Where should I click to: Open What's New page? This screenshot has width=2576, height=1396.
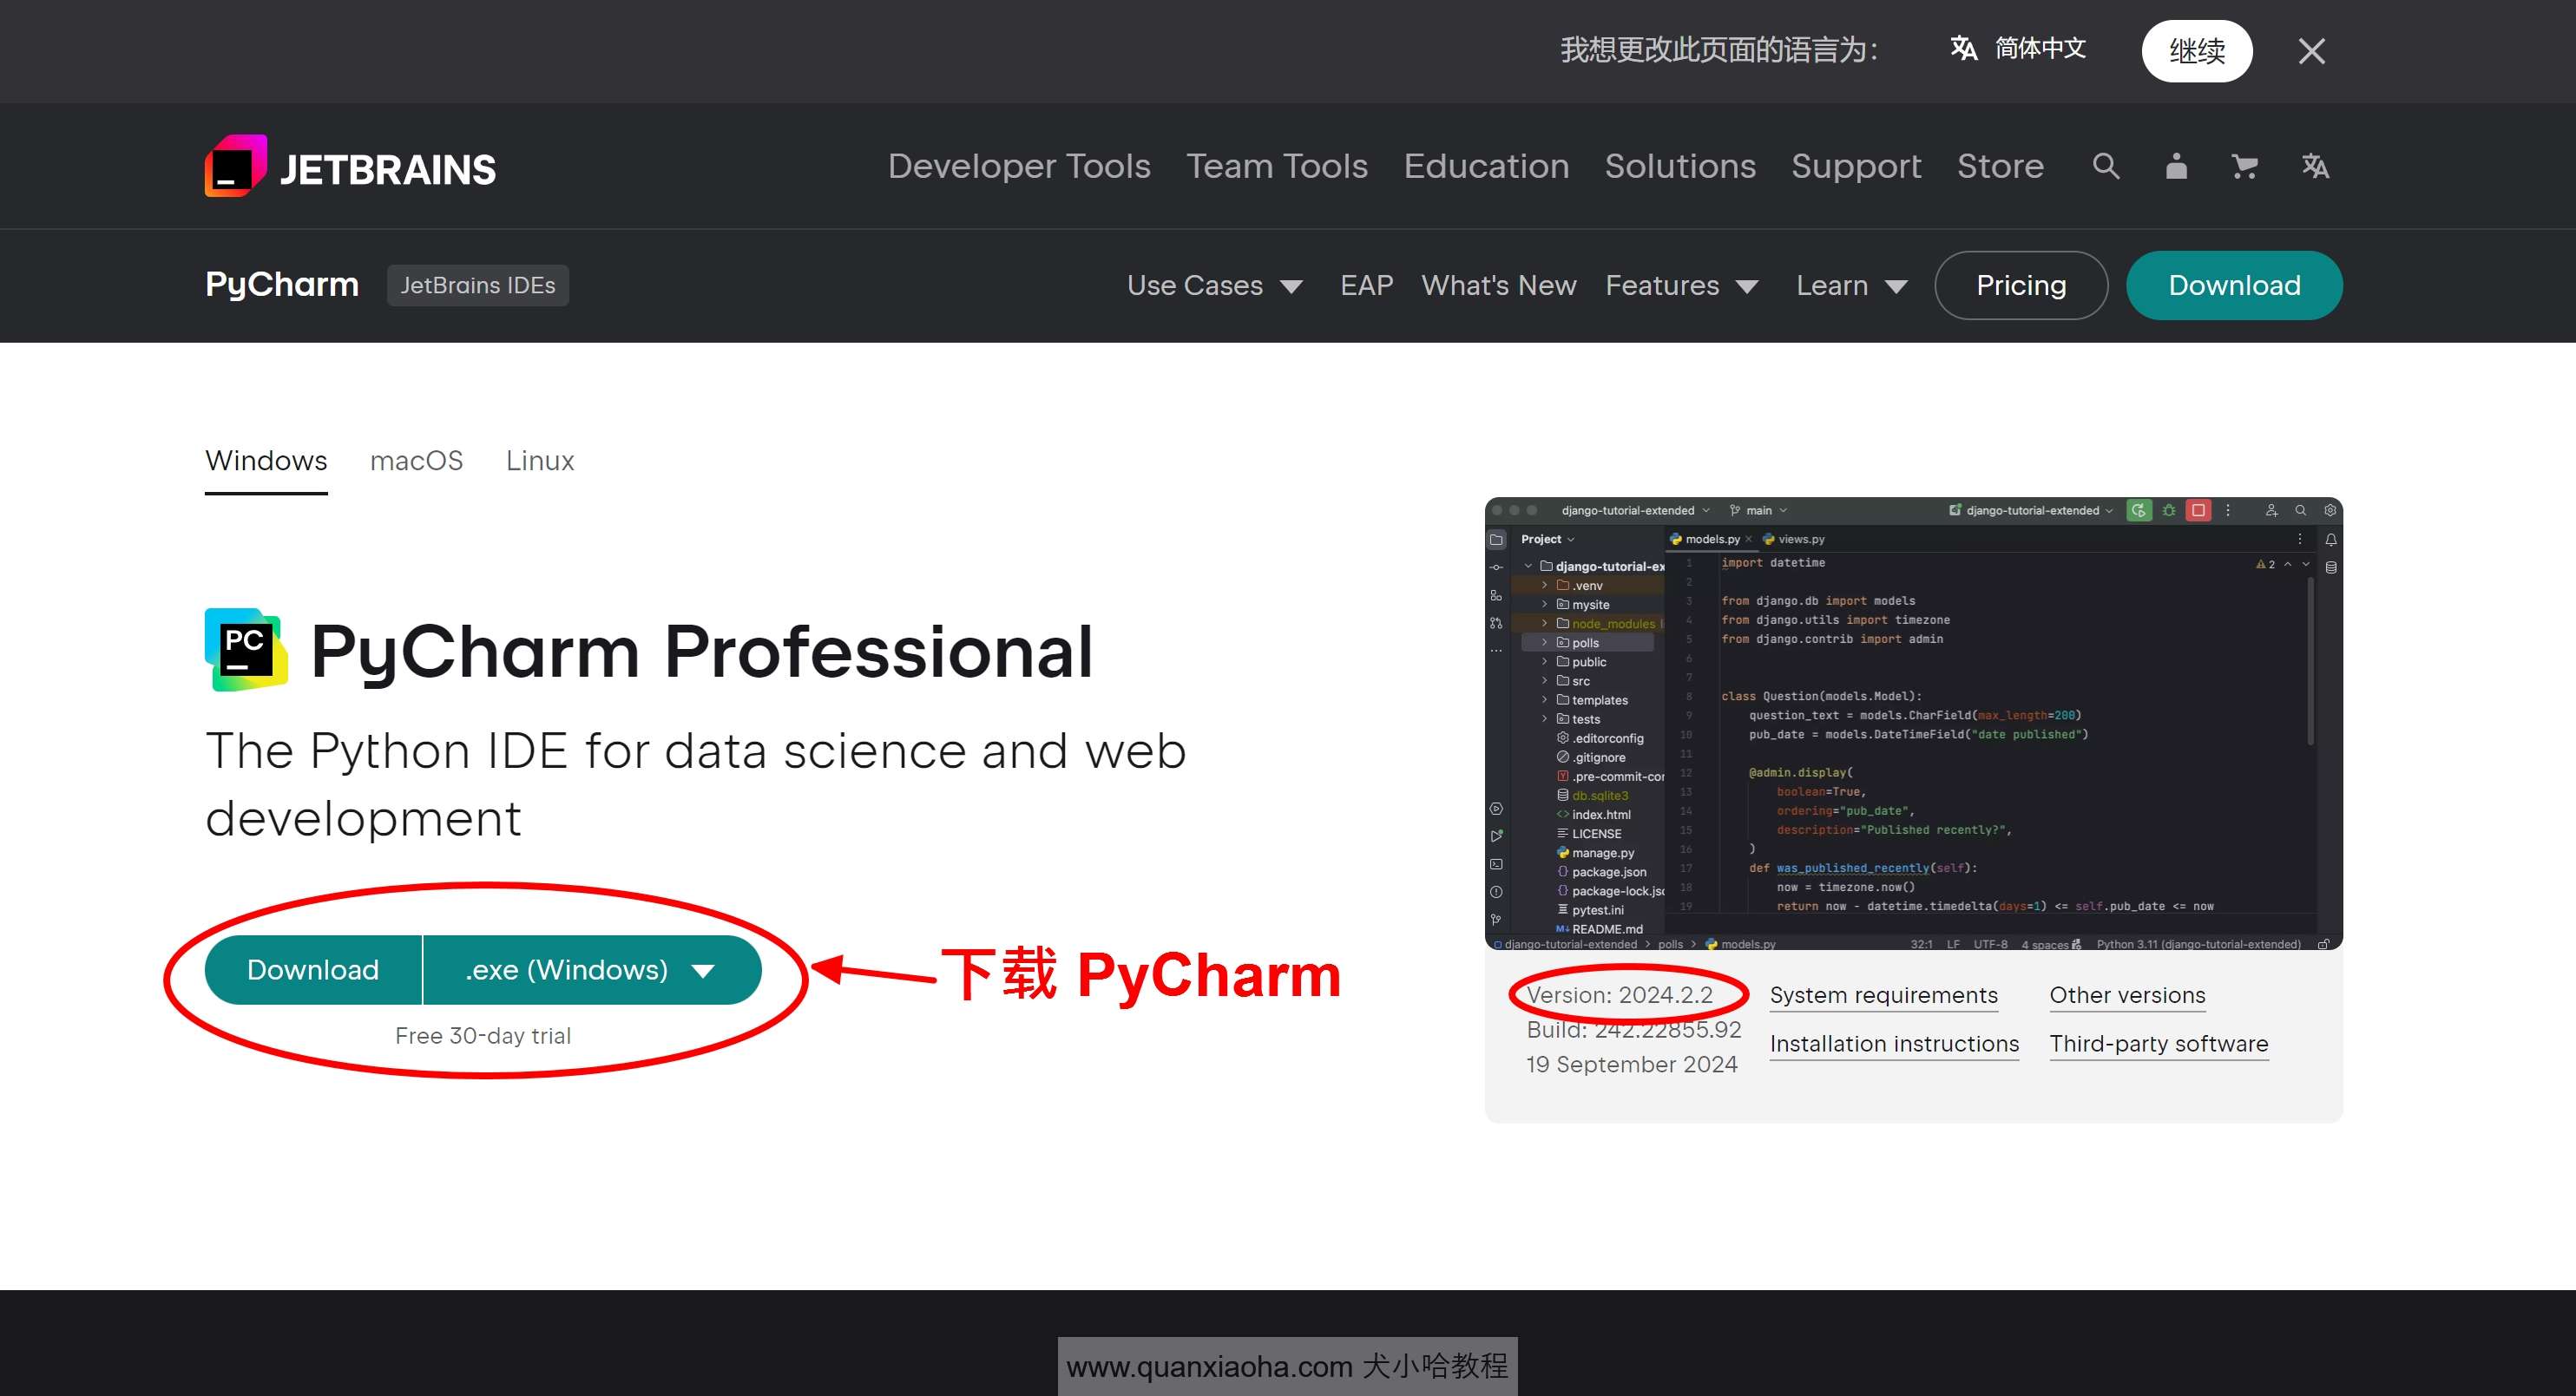[x=1499, y=286]
